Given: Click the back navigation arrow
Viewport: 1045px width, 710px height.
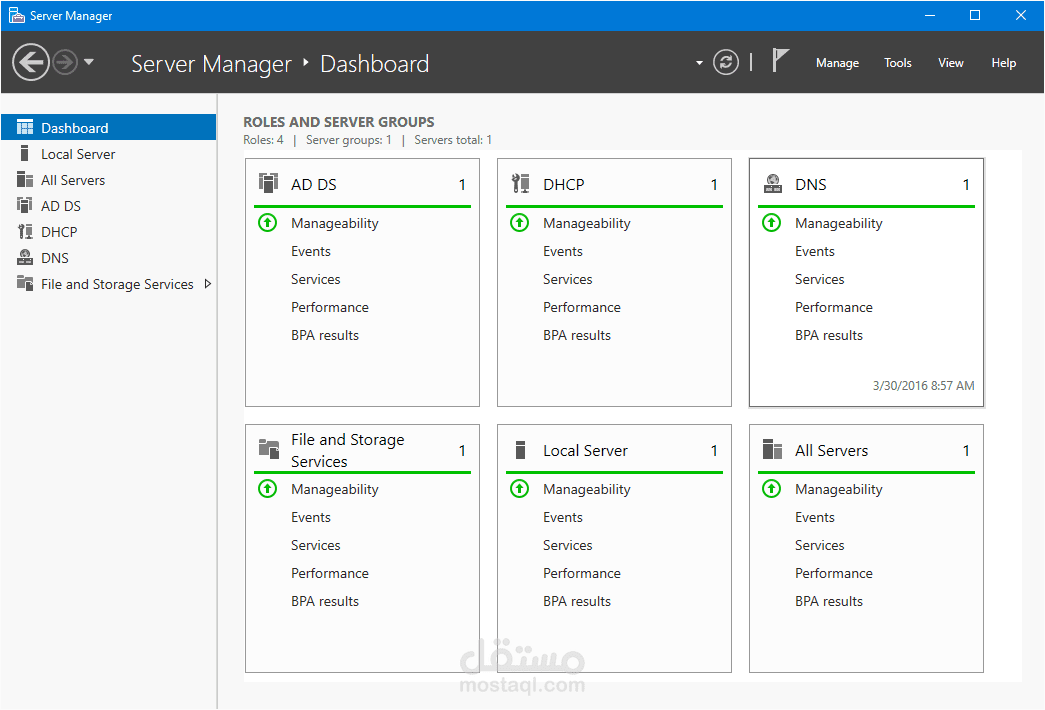Looking at the screenshot, I should coord(30,62).
